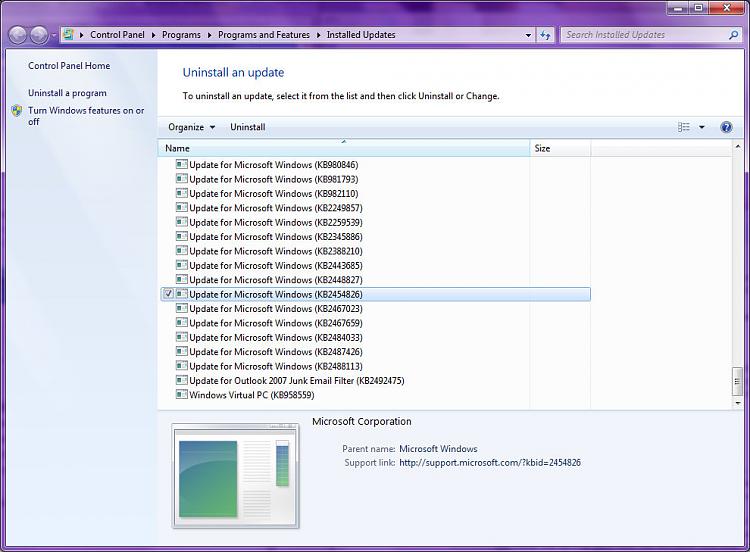Click the Programs and Features breadcrumb
Viewport: 750px width, 552px height.
point(264,35)
